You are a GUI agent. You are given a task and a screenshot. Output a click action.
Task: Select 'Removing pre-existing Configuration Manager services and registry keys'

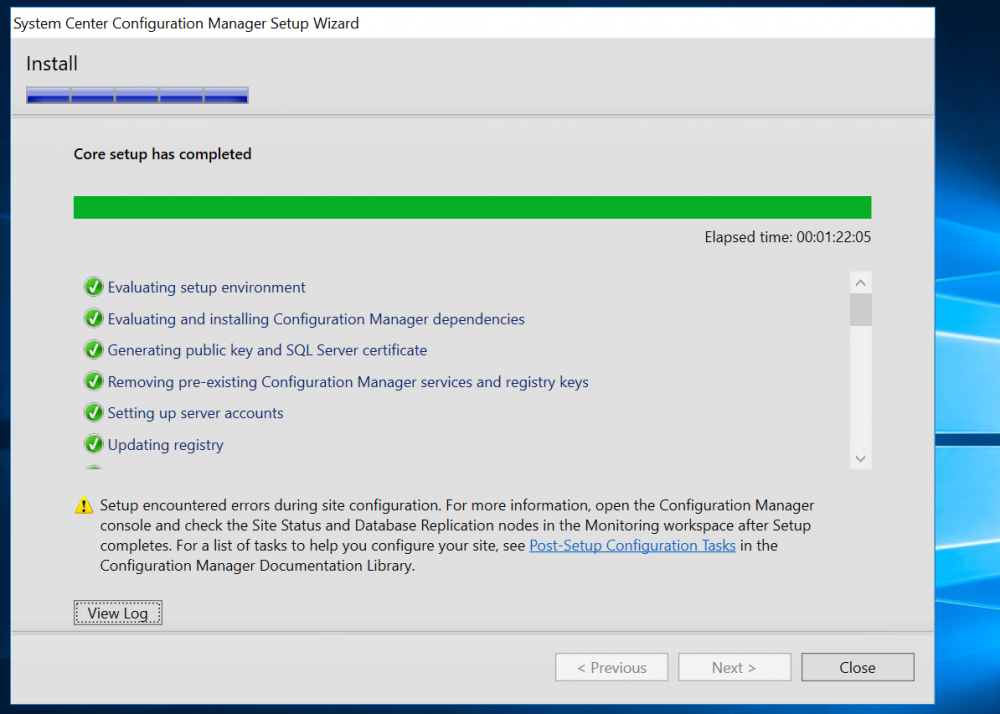click(348, 382)
